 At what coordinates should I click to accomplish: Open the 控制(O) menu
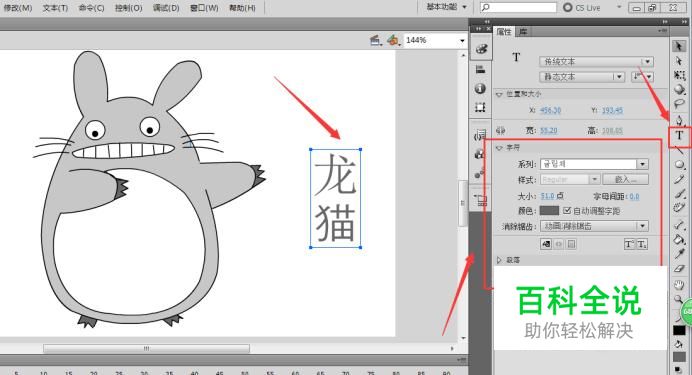click(x=128, y=8)
